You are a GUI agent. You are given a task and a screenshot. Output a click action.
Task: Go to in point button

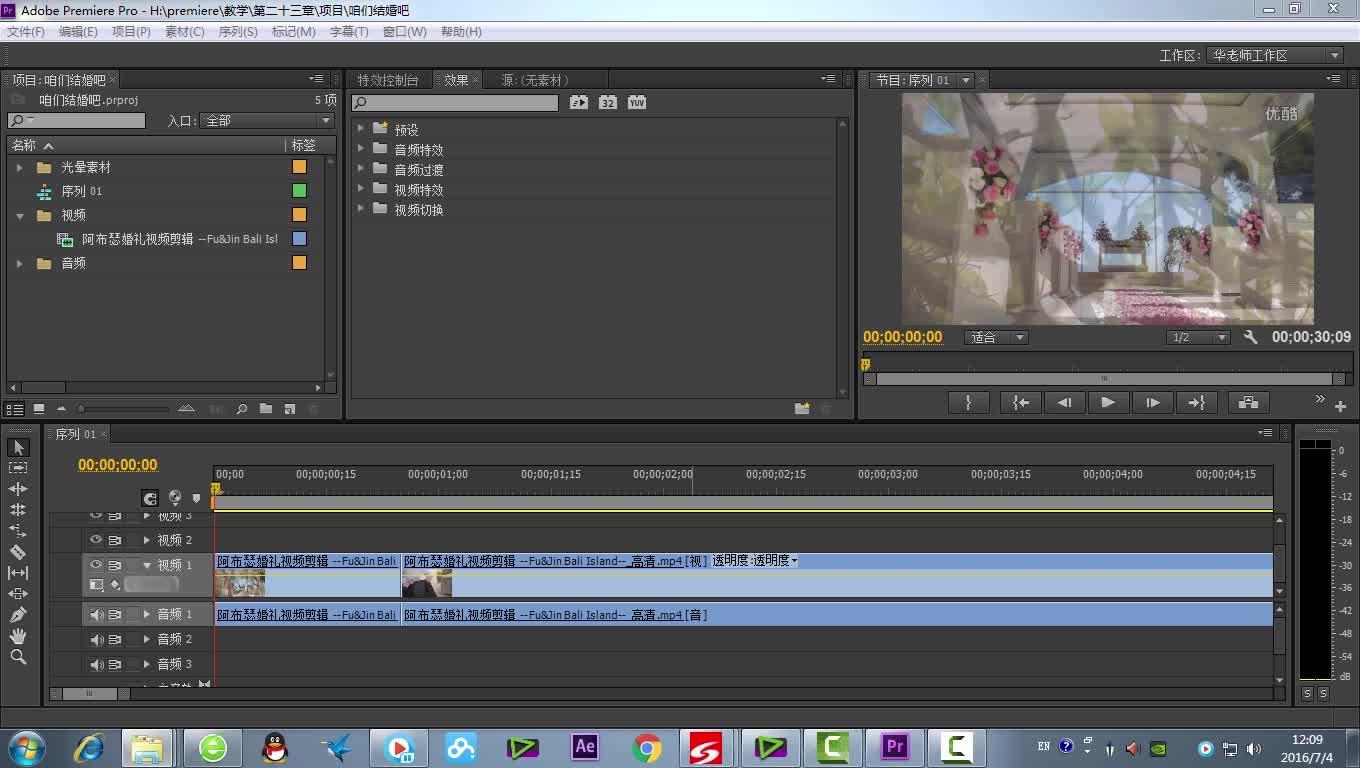point(1020,402)
